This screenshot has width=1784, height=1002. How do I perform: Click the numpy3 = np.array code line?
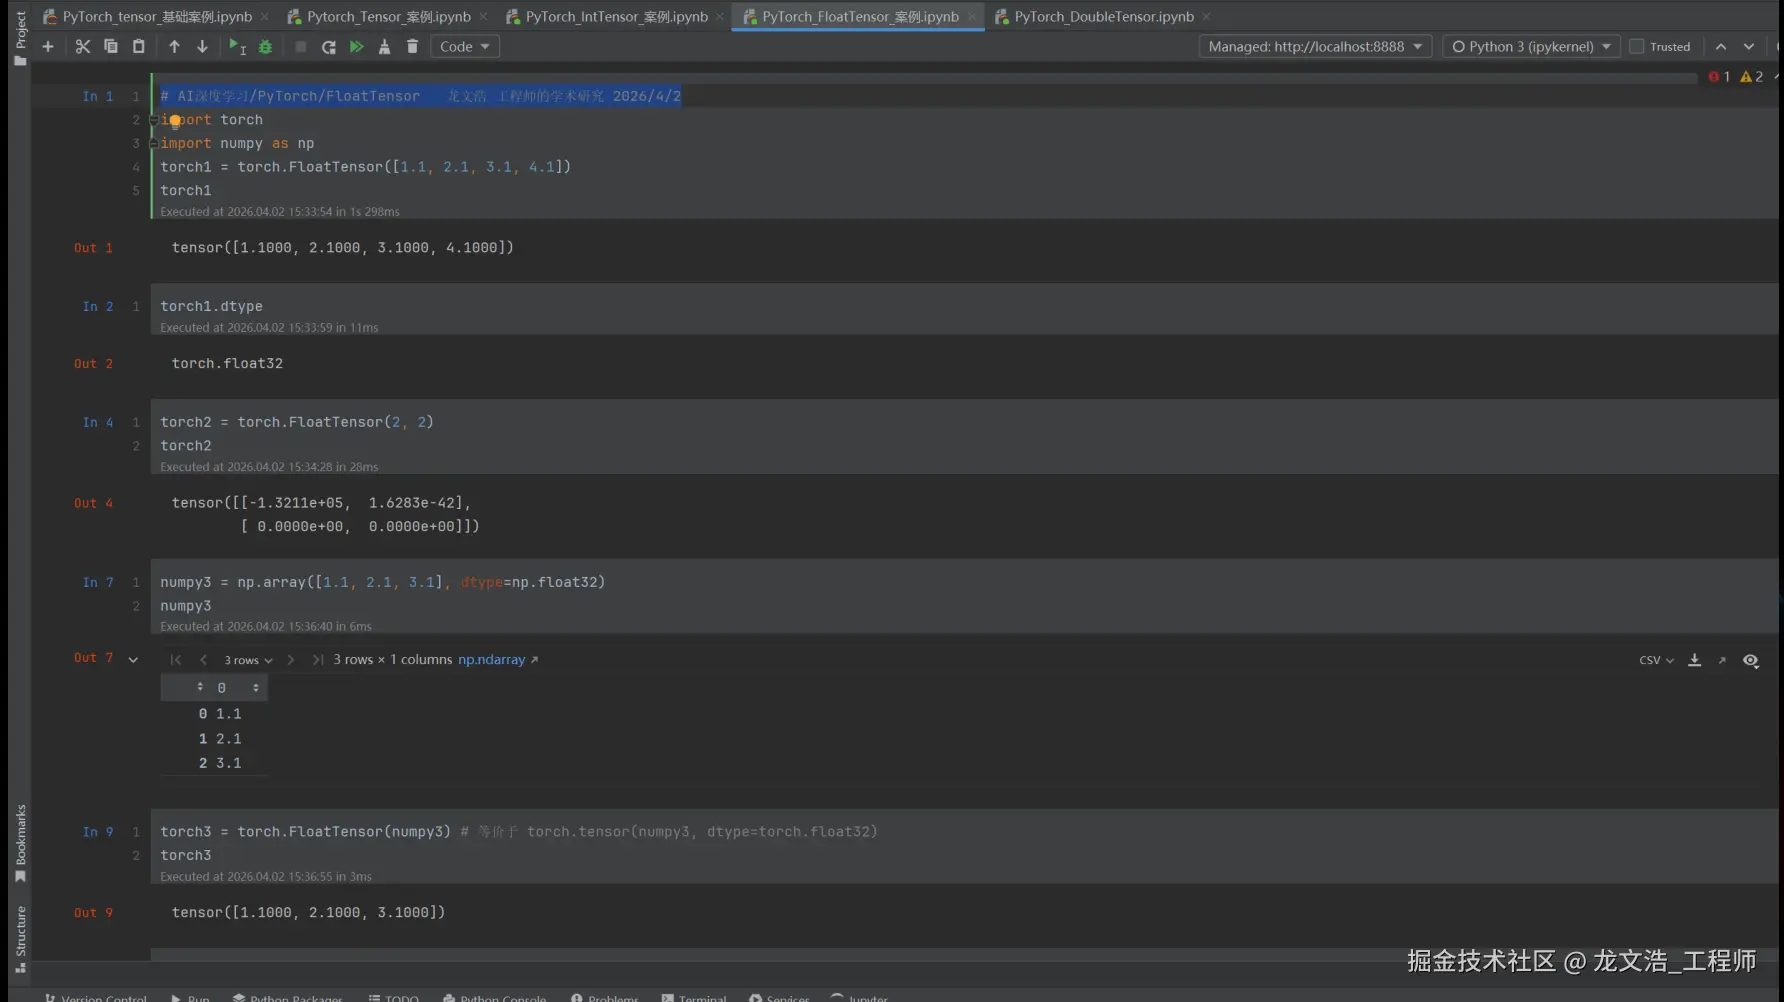point(383,582)
